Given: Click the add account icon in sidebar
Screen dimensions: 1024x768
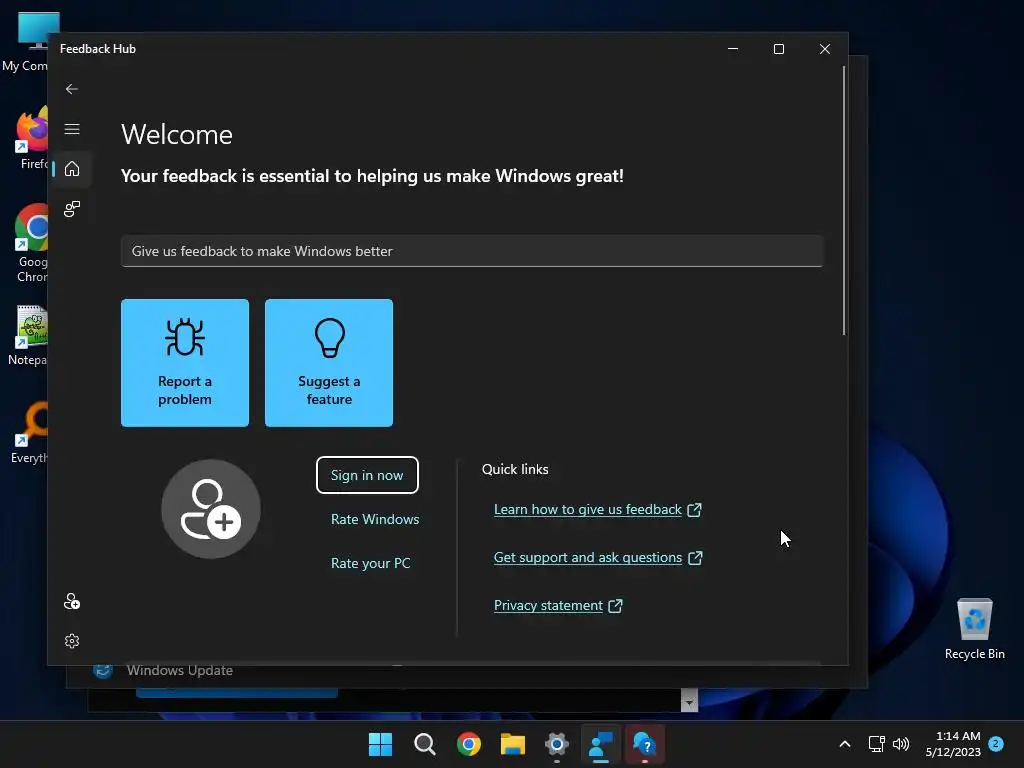Looking at the screenshot, I should pyautogui.click(x=72, y=601).
